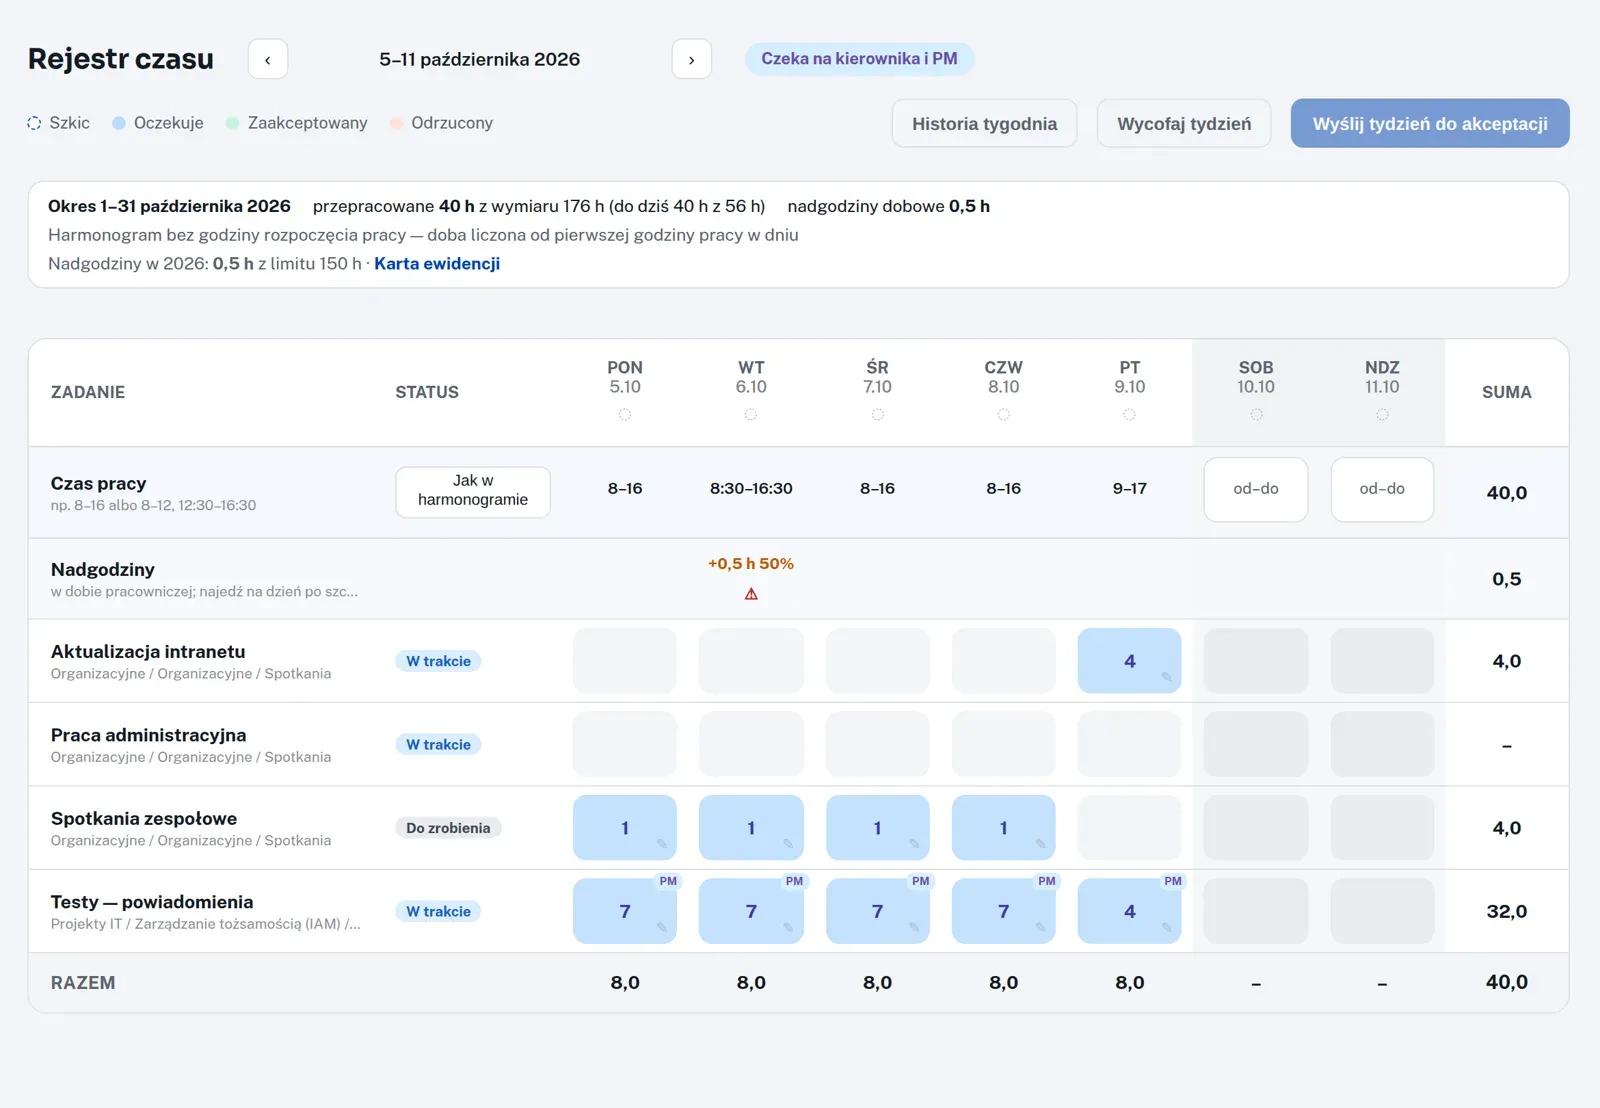The width and height of the screenshot is (1600, 1108).
Task: Click Friday working time 9–17
Action: point(1129,489)
